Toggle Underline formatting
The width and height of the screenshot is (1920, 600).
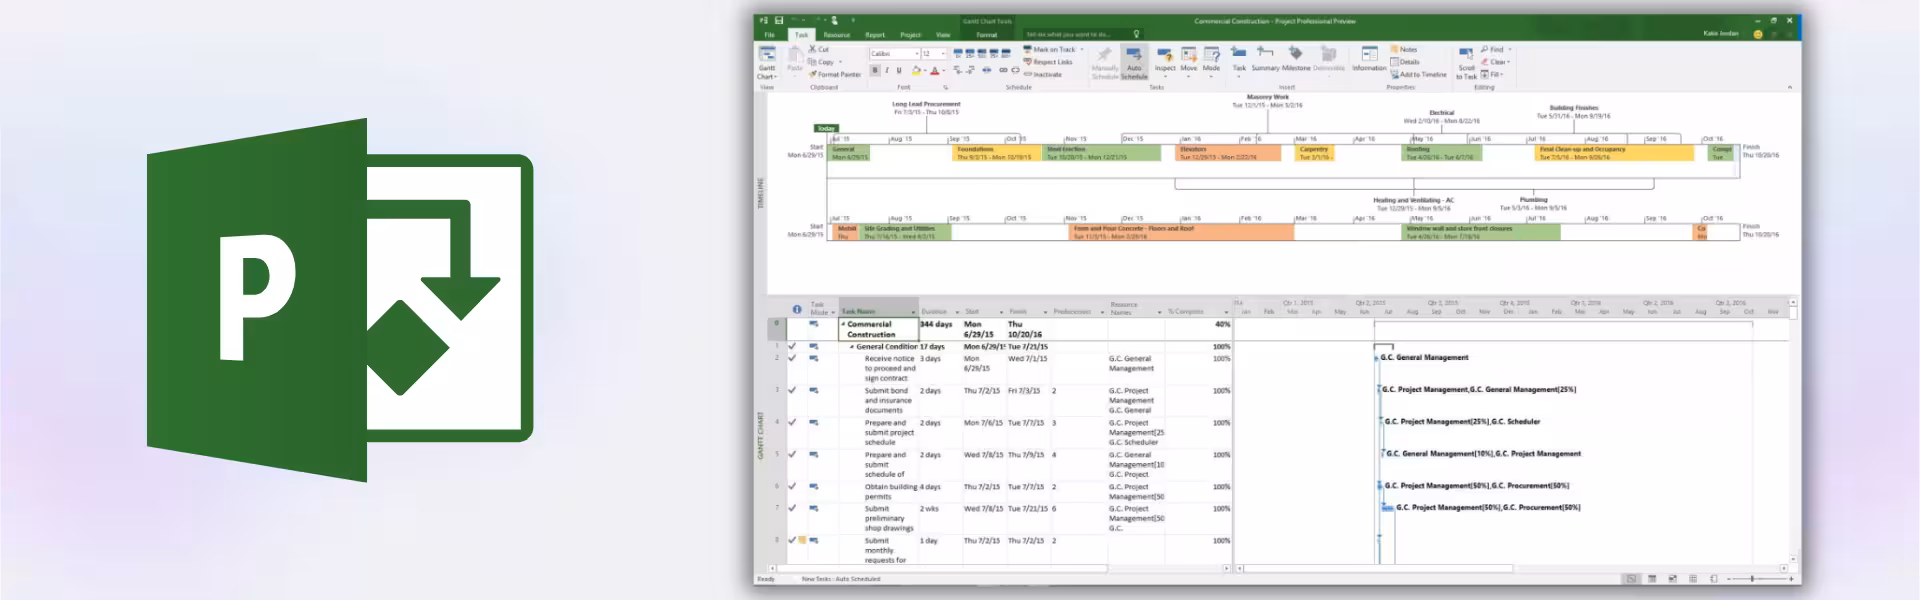click(899, 70)
